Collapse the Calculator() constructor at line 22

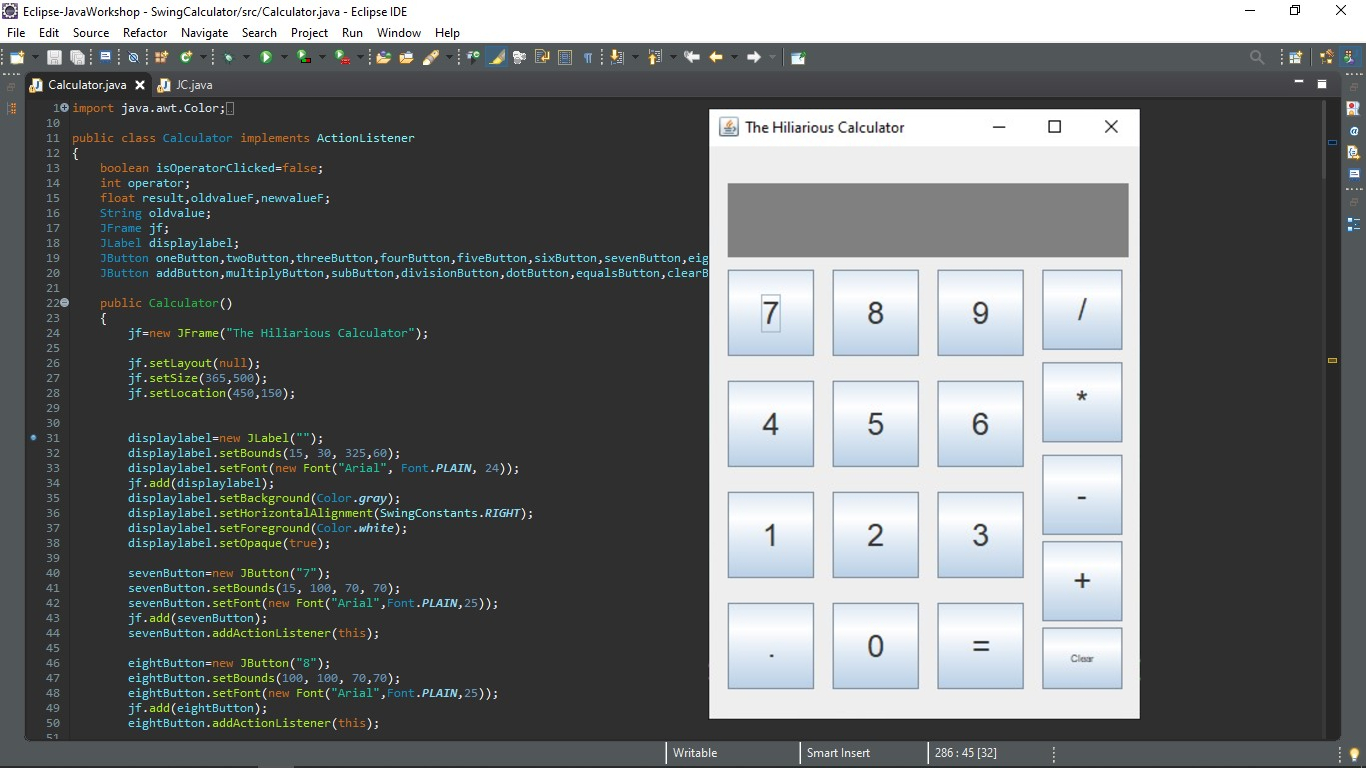pos(64,302)
